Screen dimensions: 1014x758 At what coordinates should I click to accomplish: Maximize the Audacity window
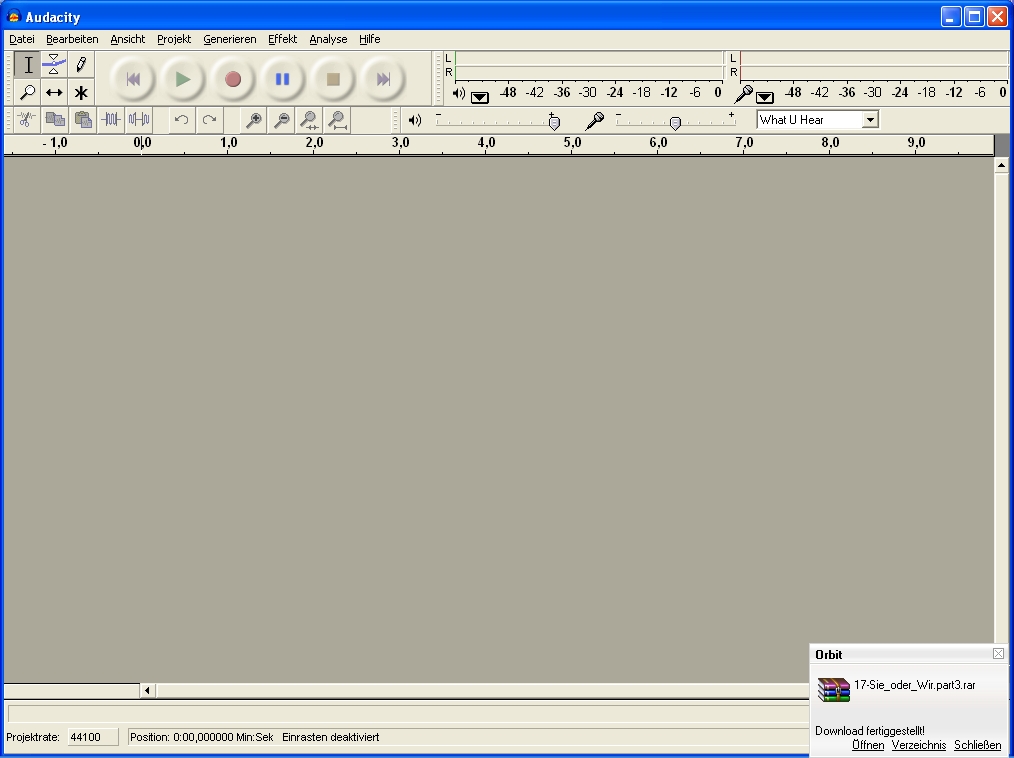coord(974,17)
